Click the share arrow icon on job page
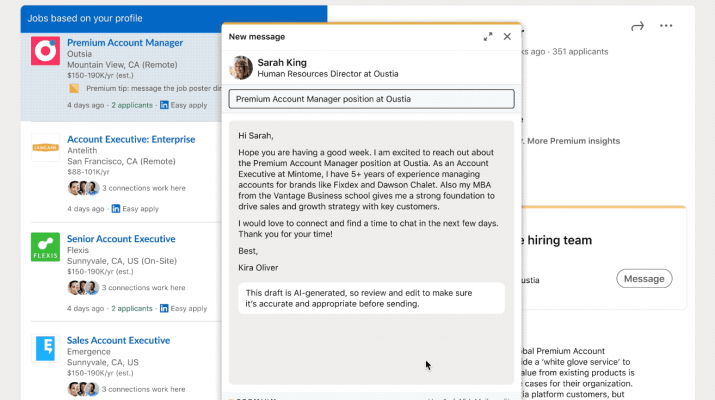715x400 pixels. coord(637,26)
